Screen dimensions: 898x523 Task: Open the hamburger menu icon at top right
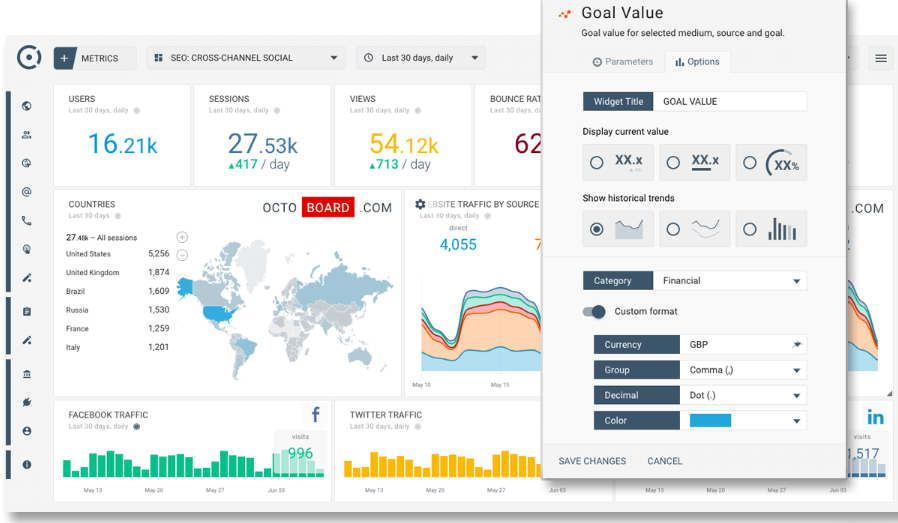coord(881,58)
